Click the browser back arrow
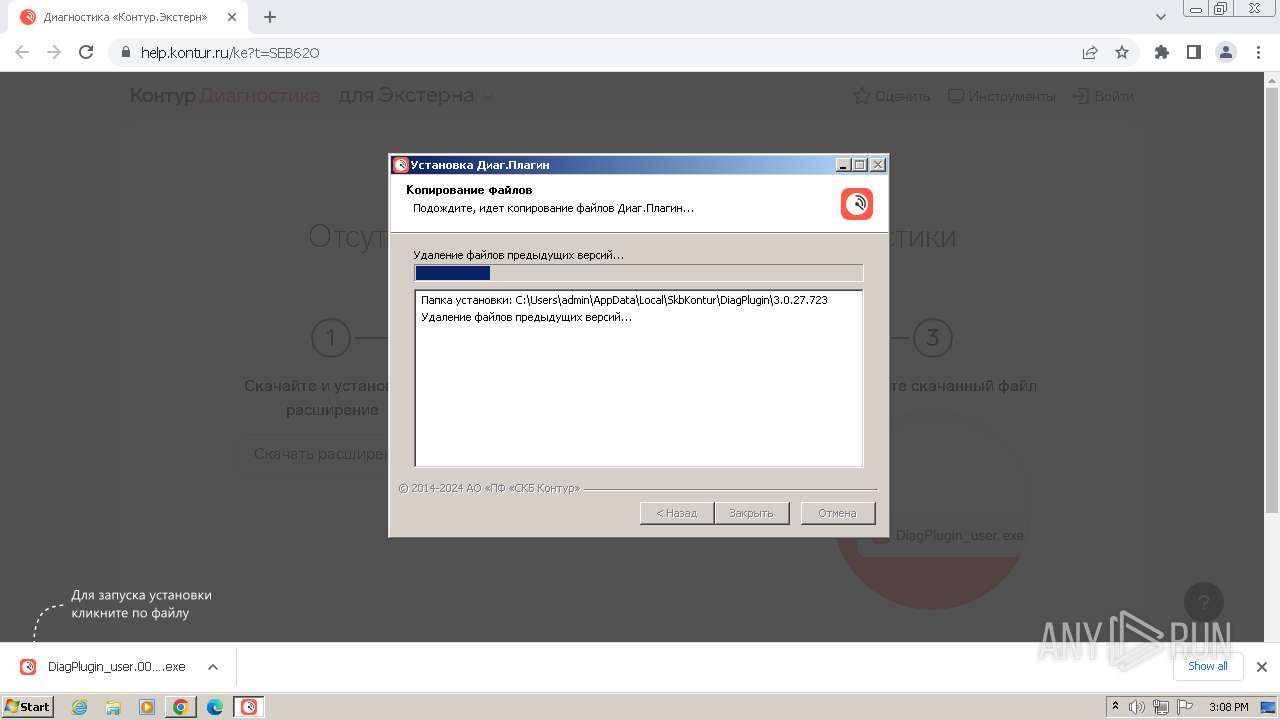The height and width of the screenshot is (720, 1280). (x=22, y=52)
